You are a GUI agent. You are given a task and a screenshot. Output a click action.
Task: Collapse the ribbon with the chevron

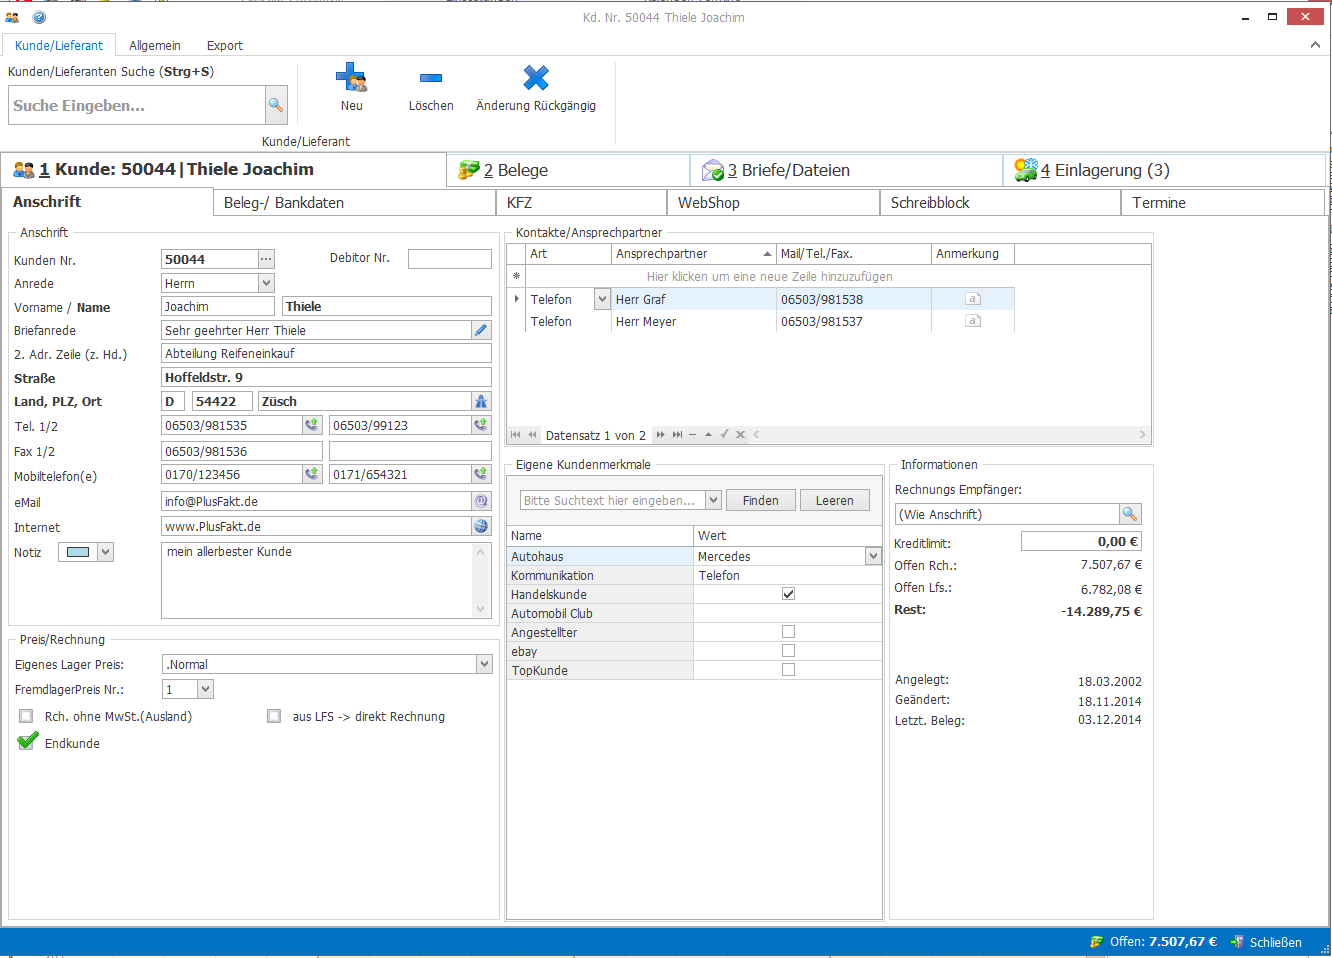click(1315, 45)
